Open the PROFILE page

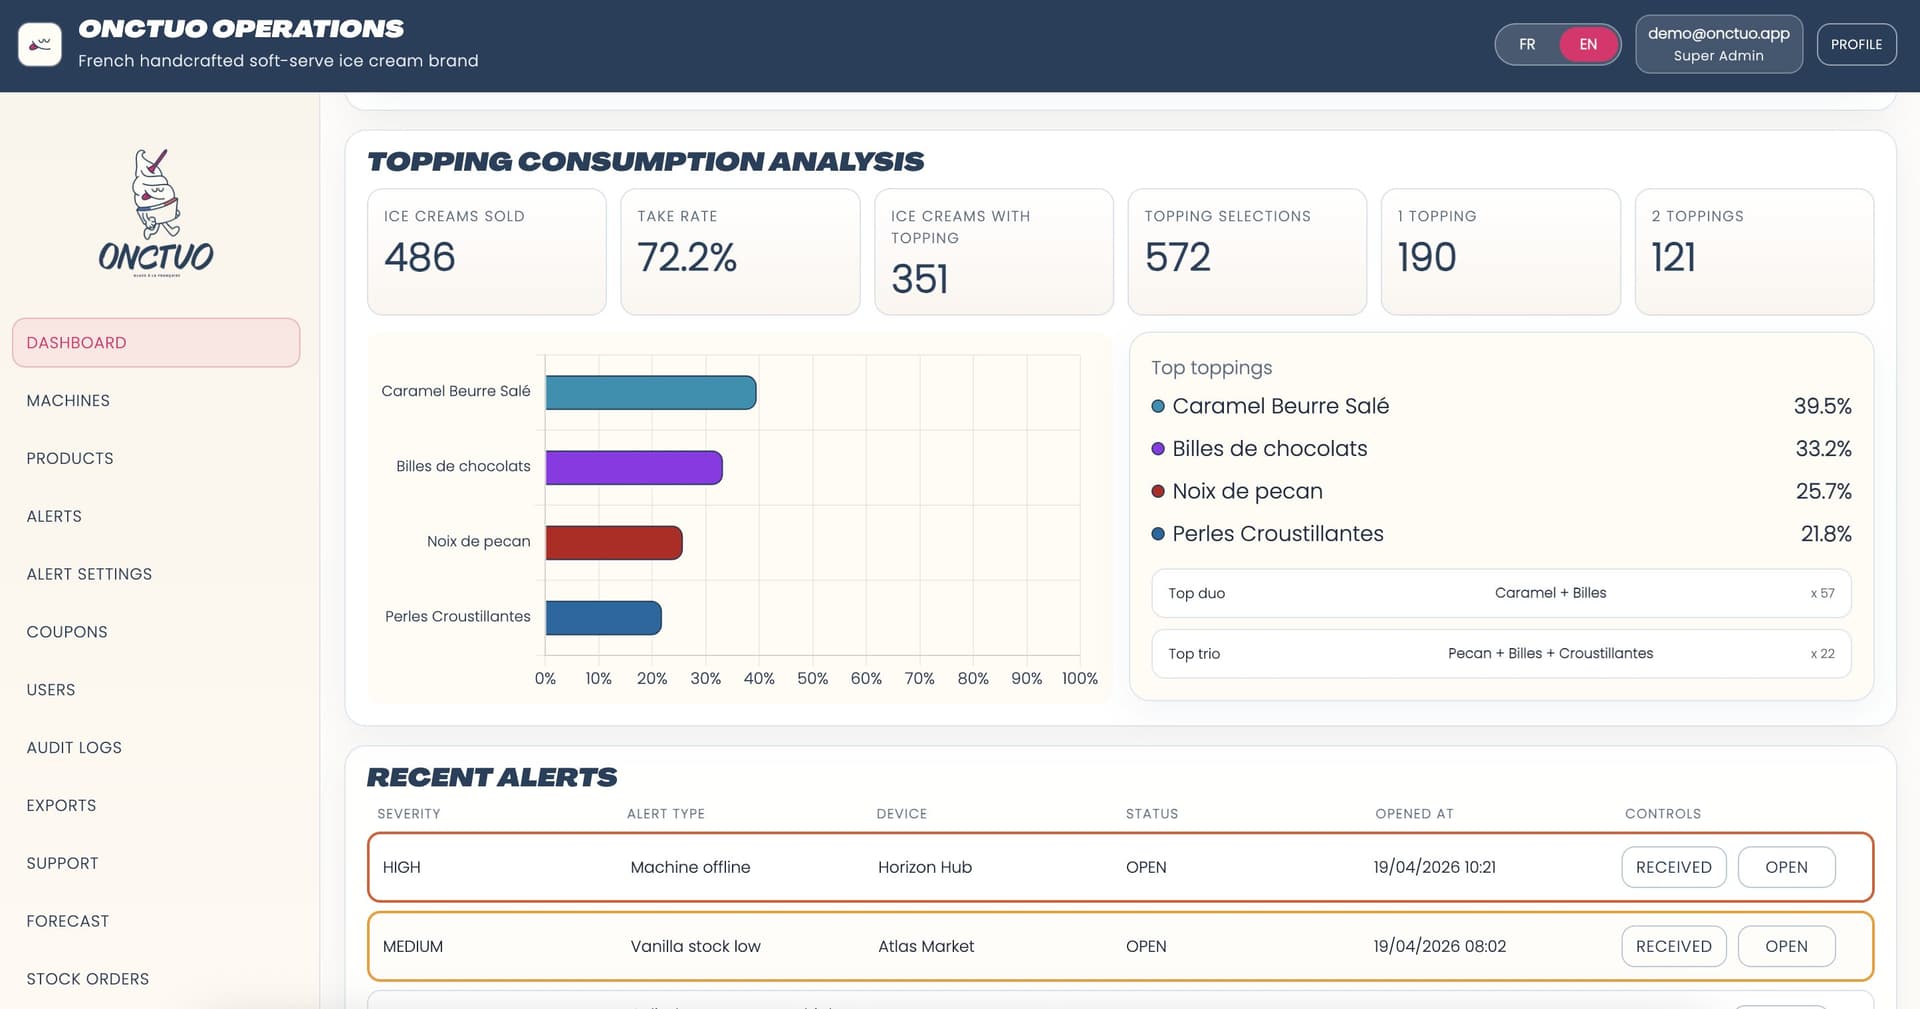click(1856, 44)
